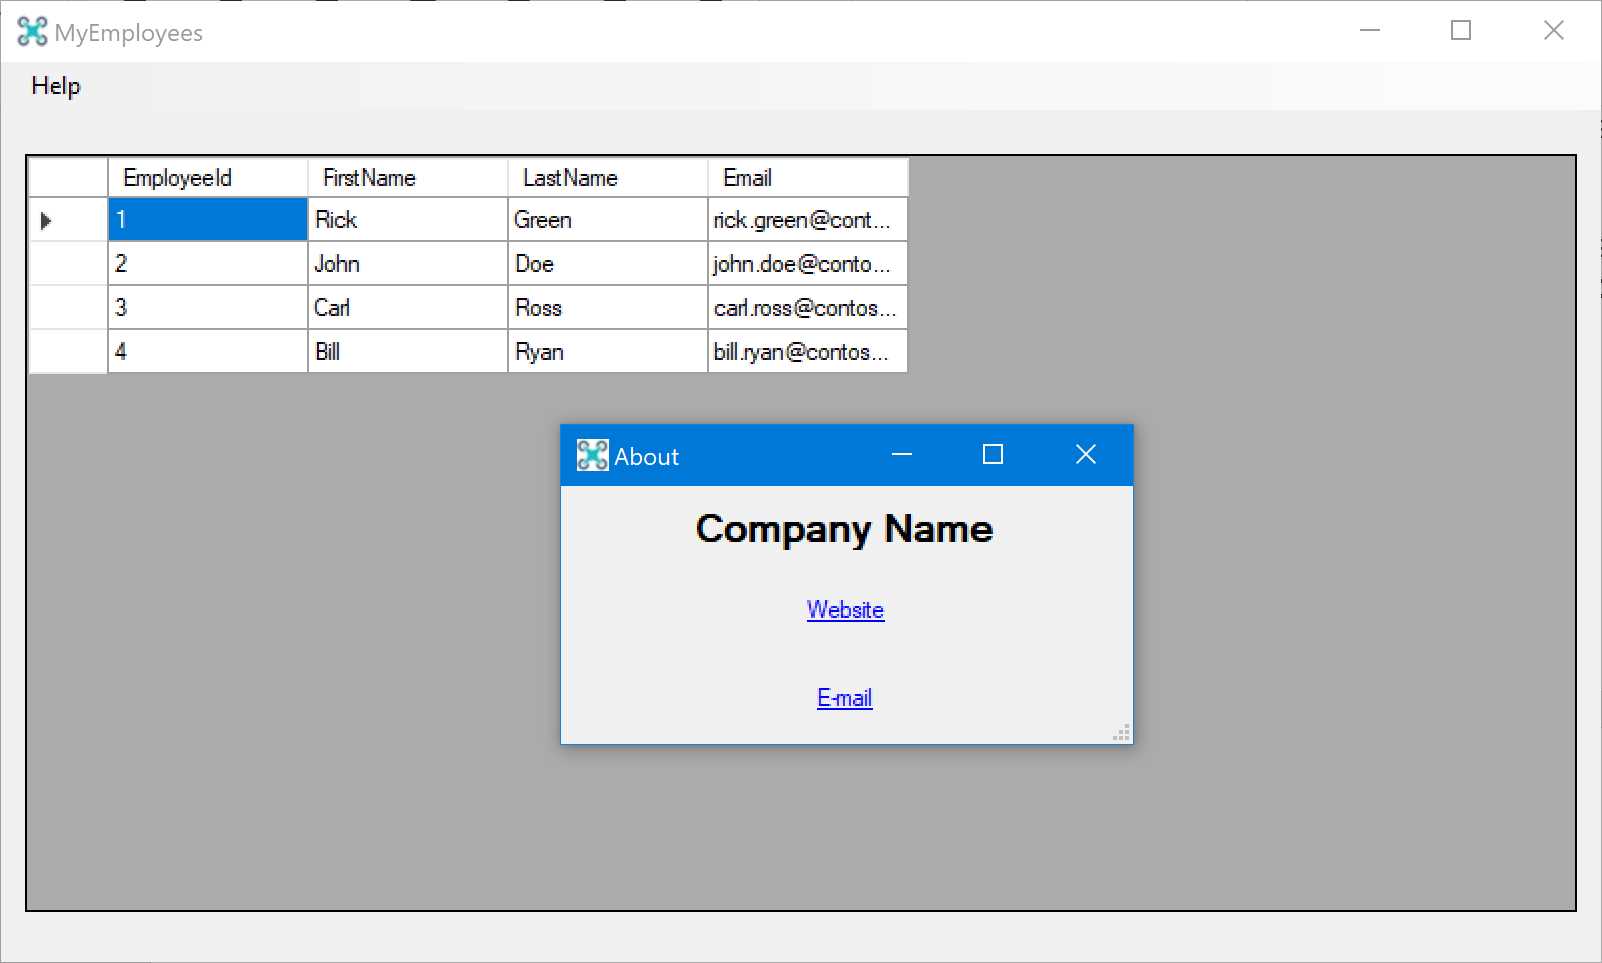Screen dimensions: 1602x963
Task: Open the E-mail link in the About dialog
Action: [x=844, y=697]
